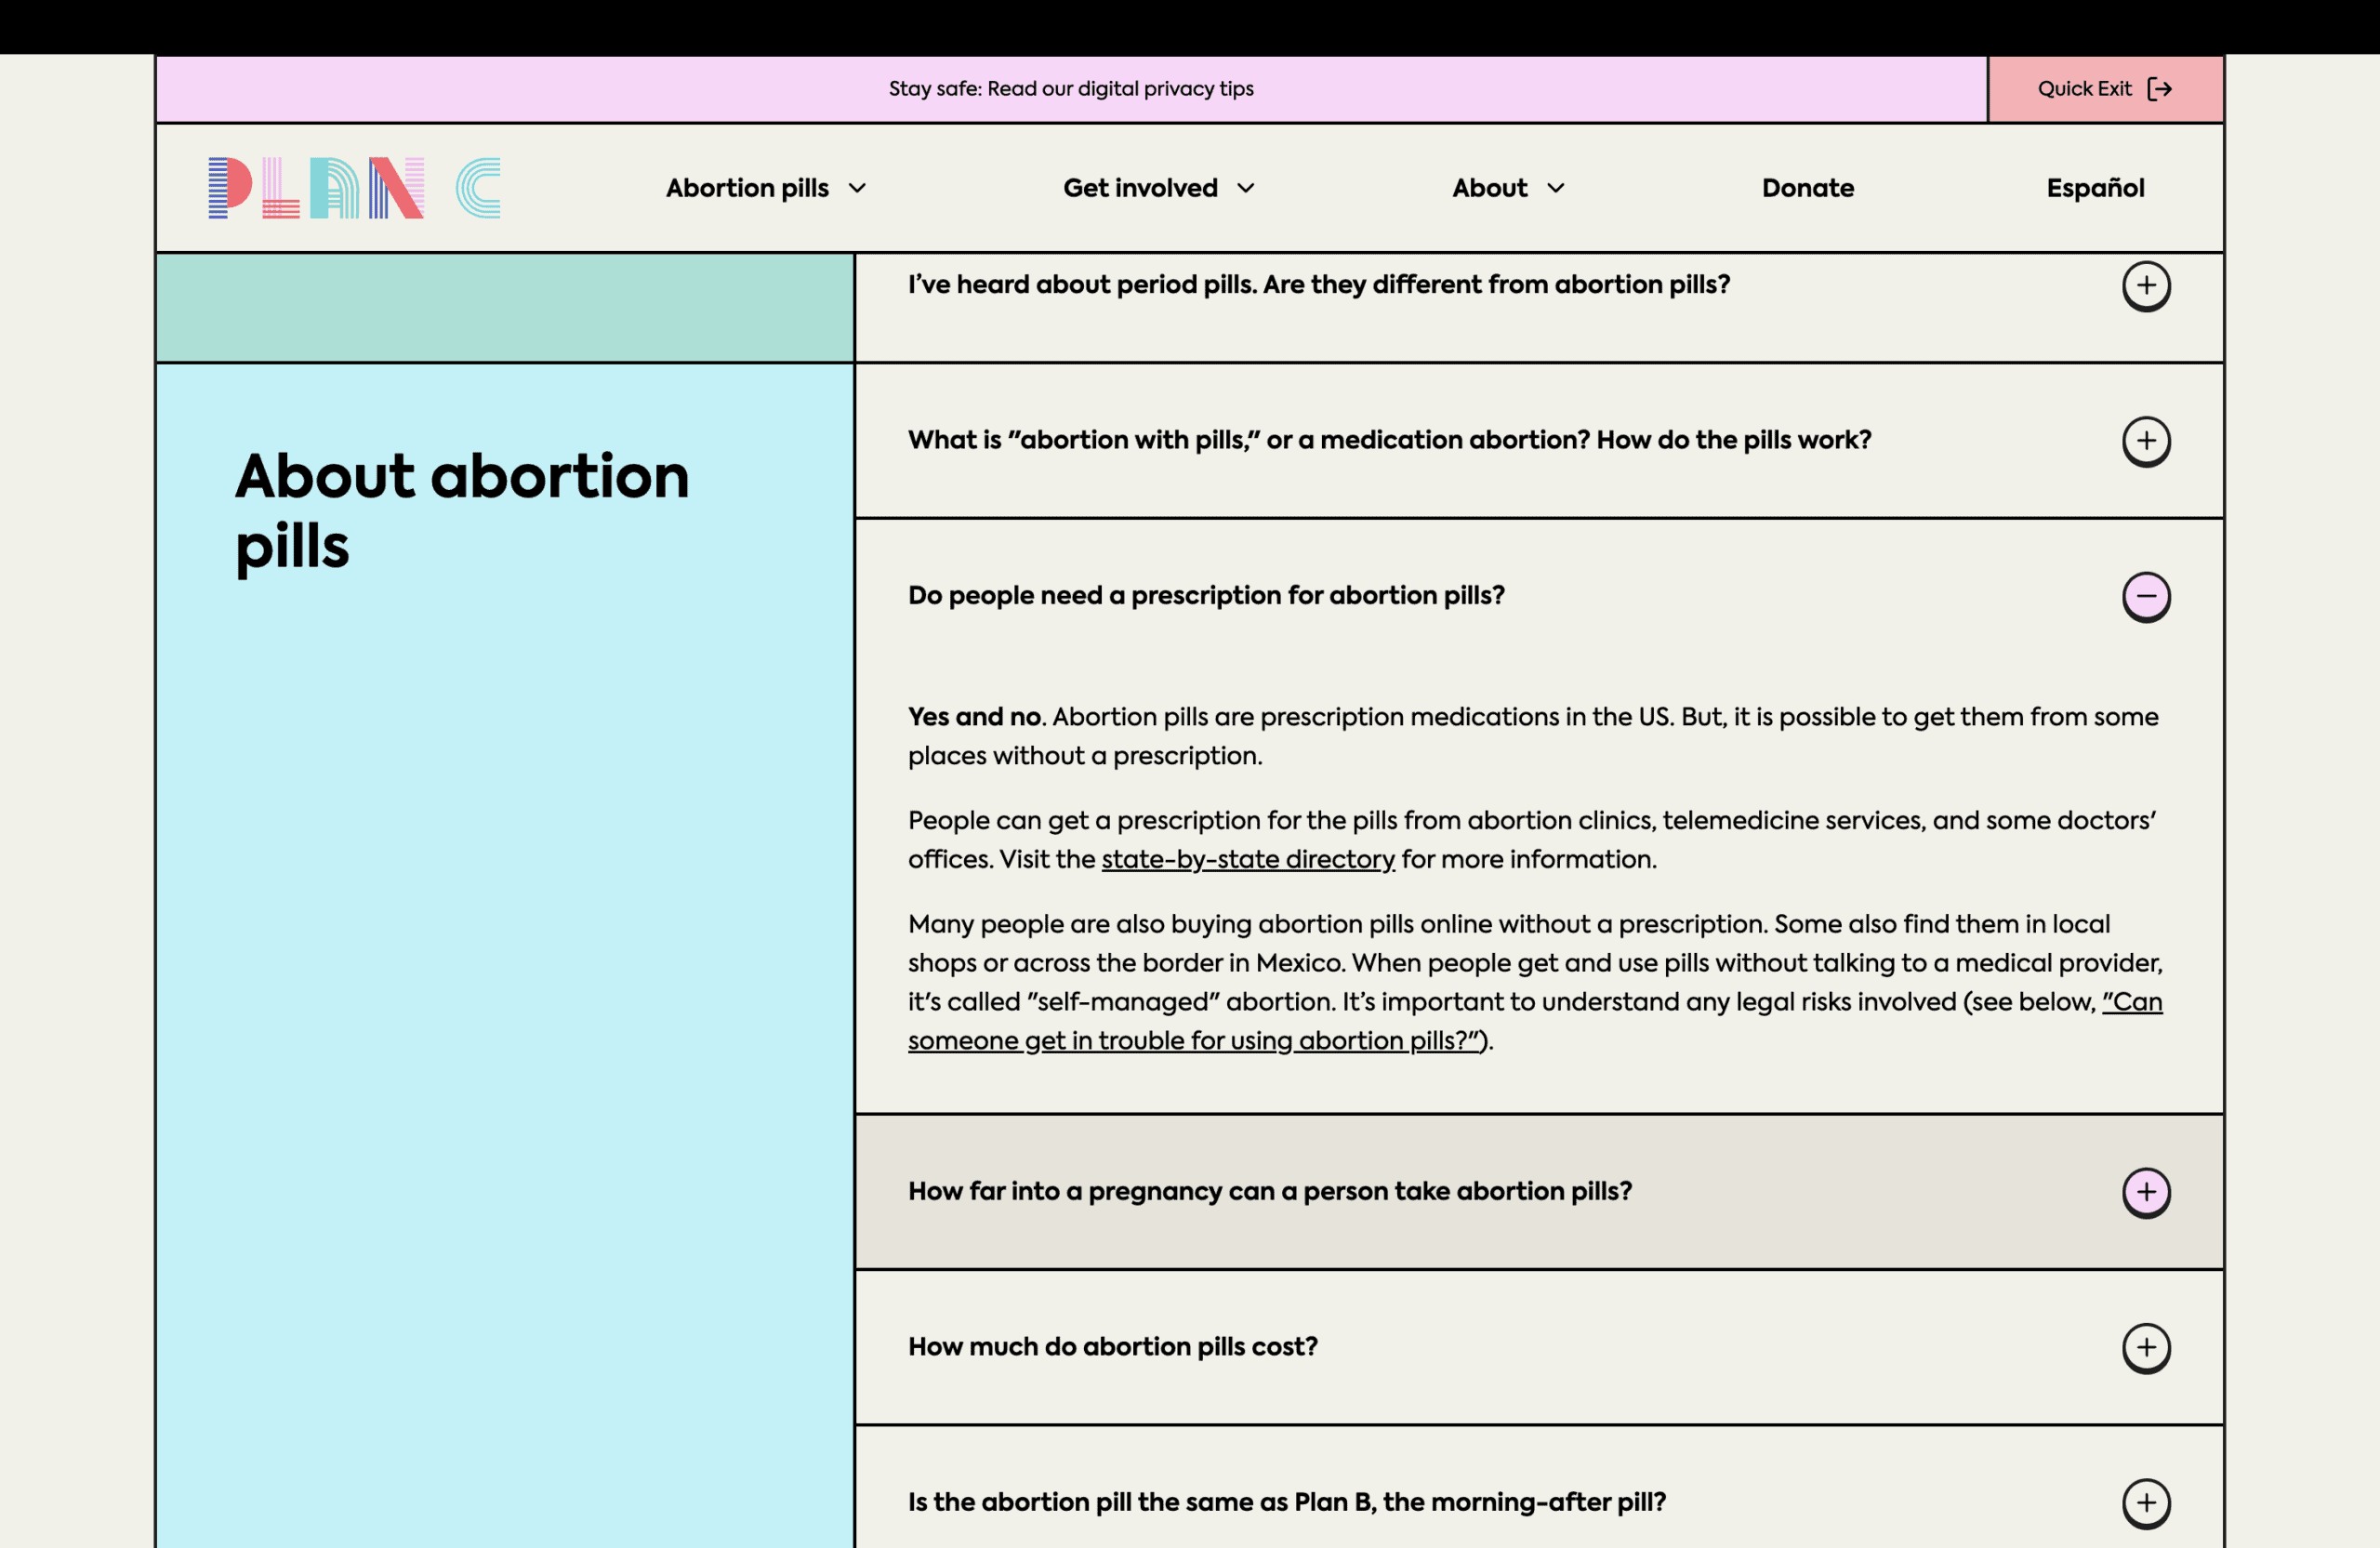Open the state-by-state directory link
2380x1548 pixels.
(1247, 860)
